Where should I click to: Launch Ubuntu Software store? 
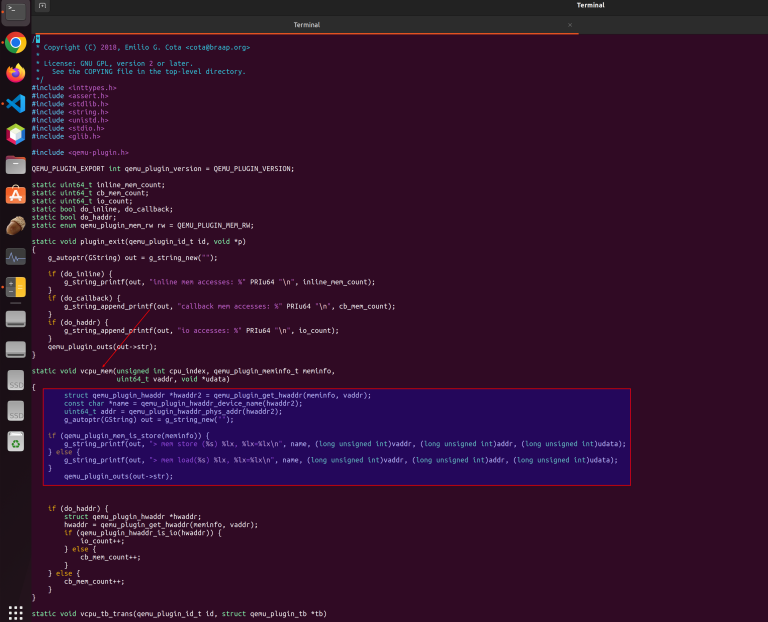coord(16,195)
